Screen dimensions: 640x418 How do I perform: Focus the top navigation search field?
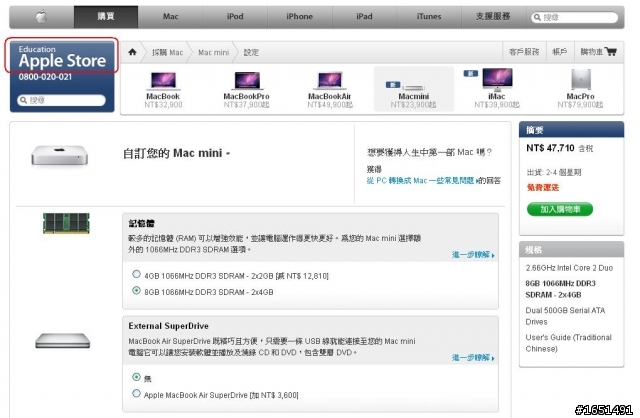575,17
